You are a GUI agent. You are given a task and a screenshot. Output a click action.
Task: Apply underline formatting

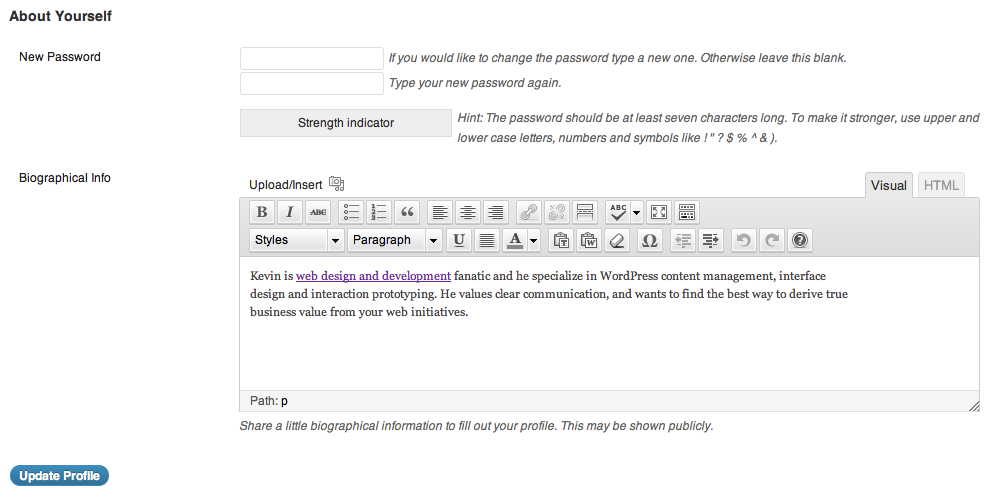pyautogui.click(x=459, y=240)
